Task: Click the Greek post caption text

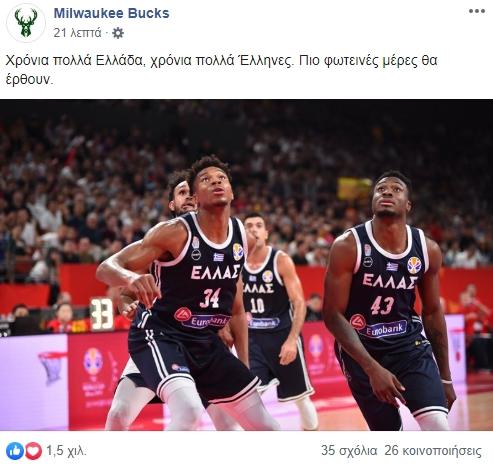Action: point(221,70)
